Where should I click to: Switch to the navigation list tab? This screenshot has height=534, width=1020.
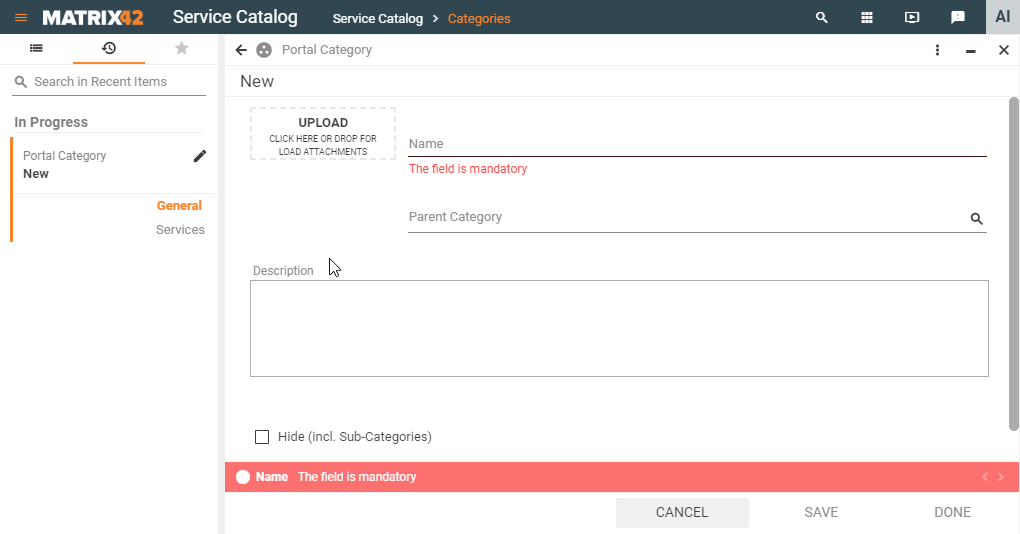pos(36,48)
